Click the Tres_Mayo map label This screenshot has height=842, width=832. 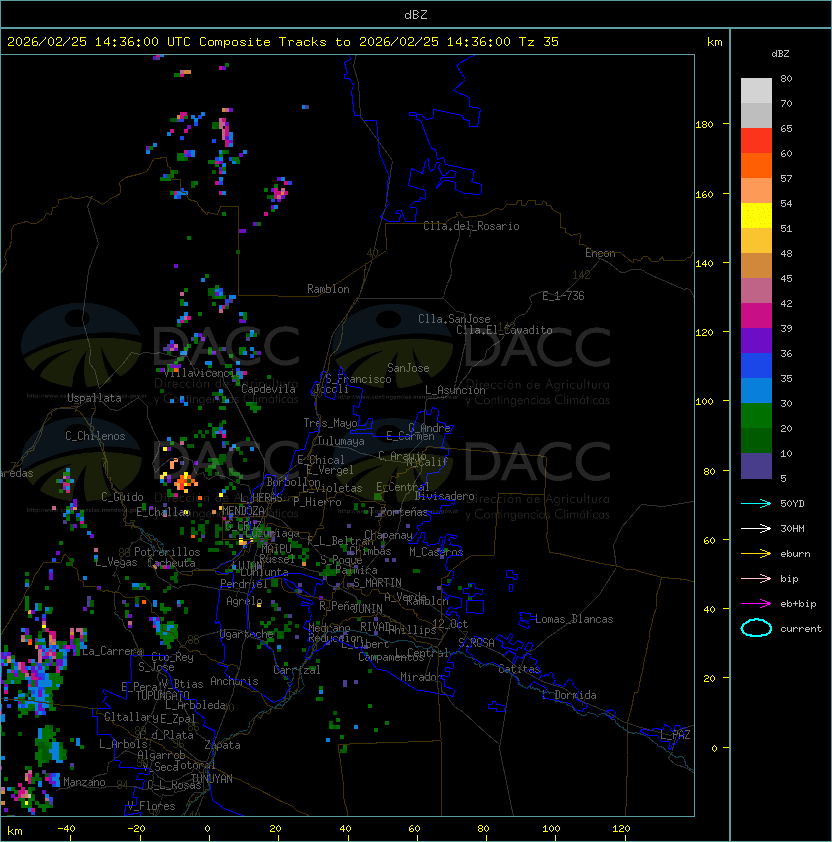click(x=330, y=423)
